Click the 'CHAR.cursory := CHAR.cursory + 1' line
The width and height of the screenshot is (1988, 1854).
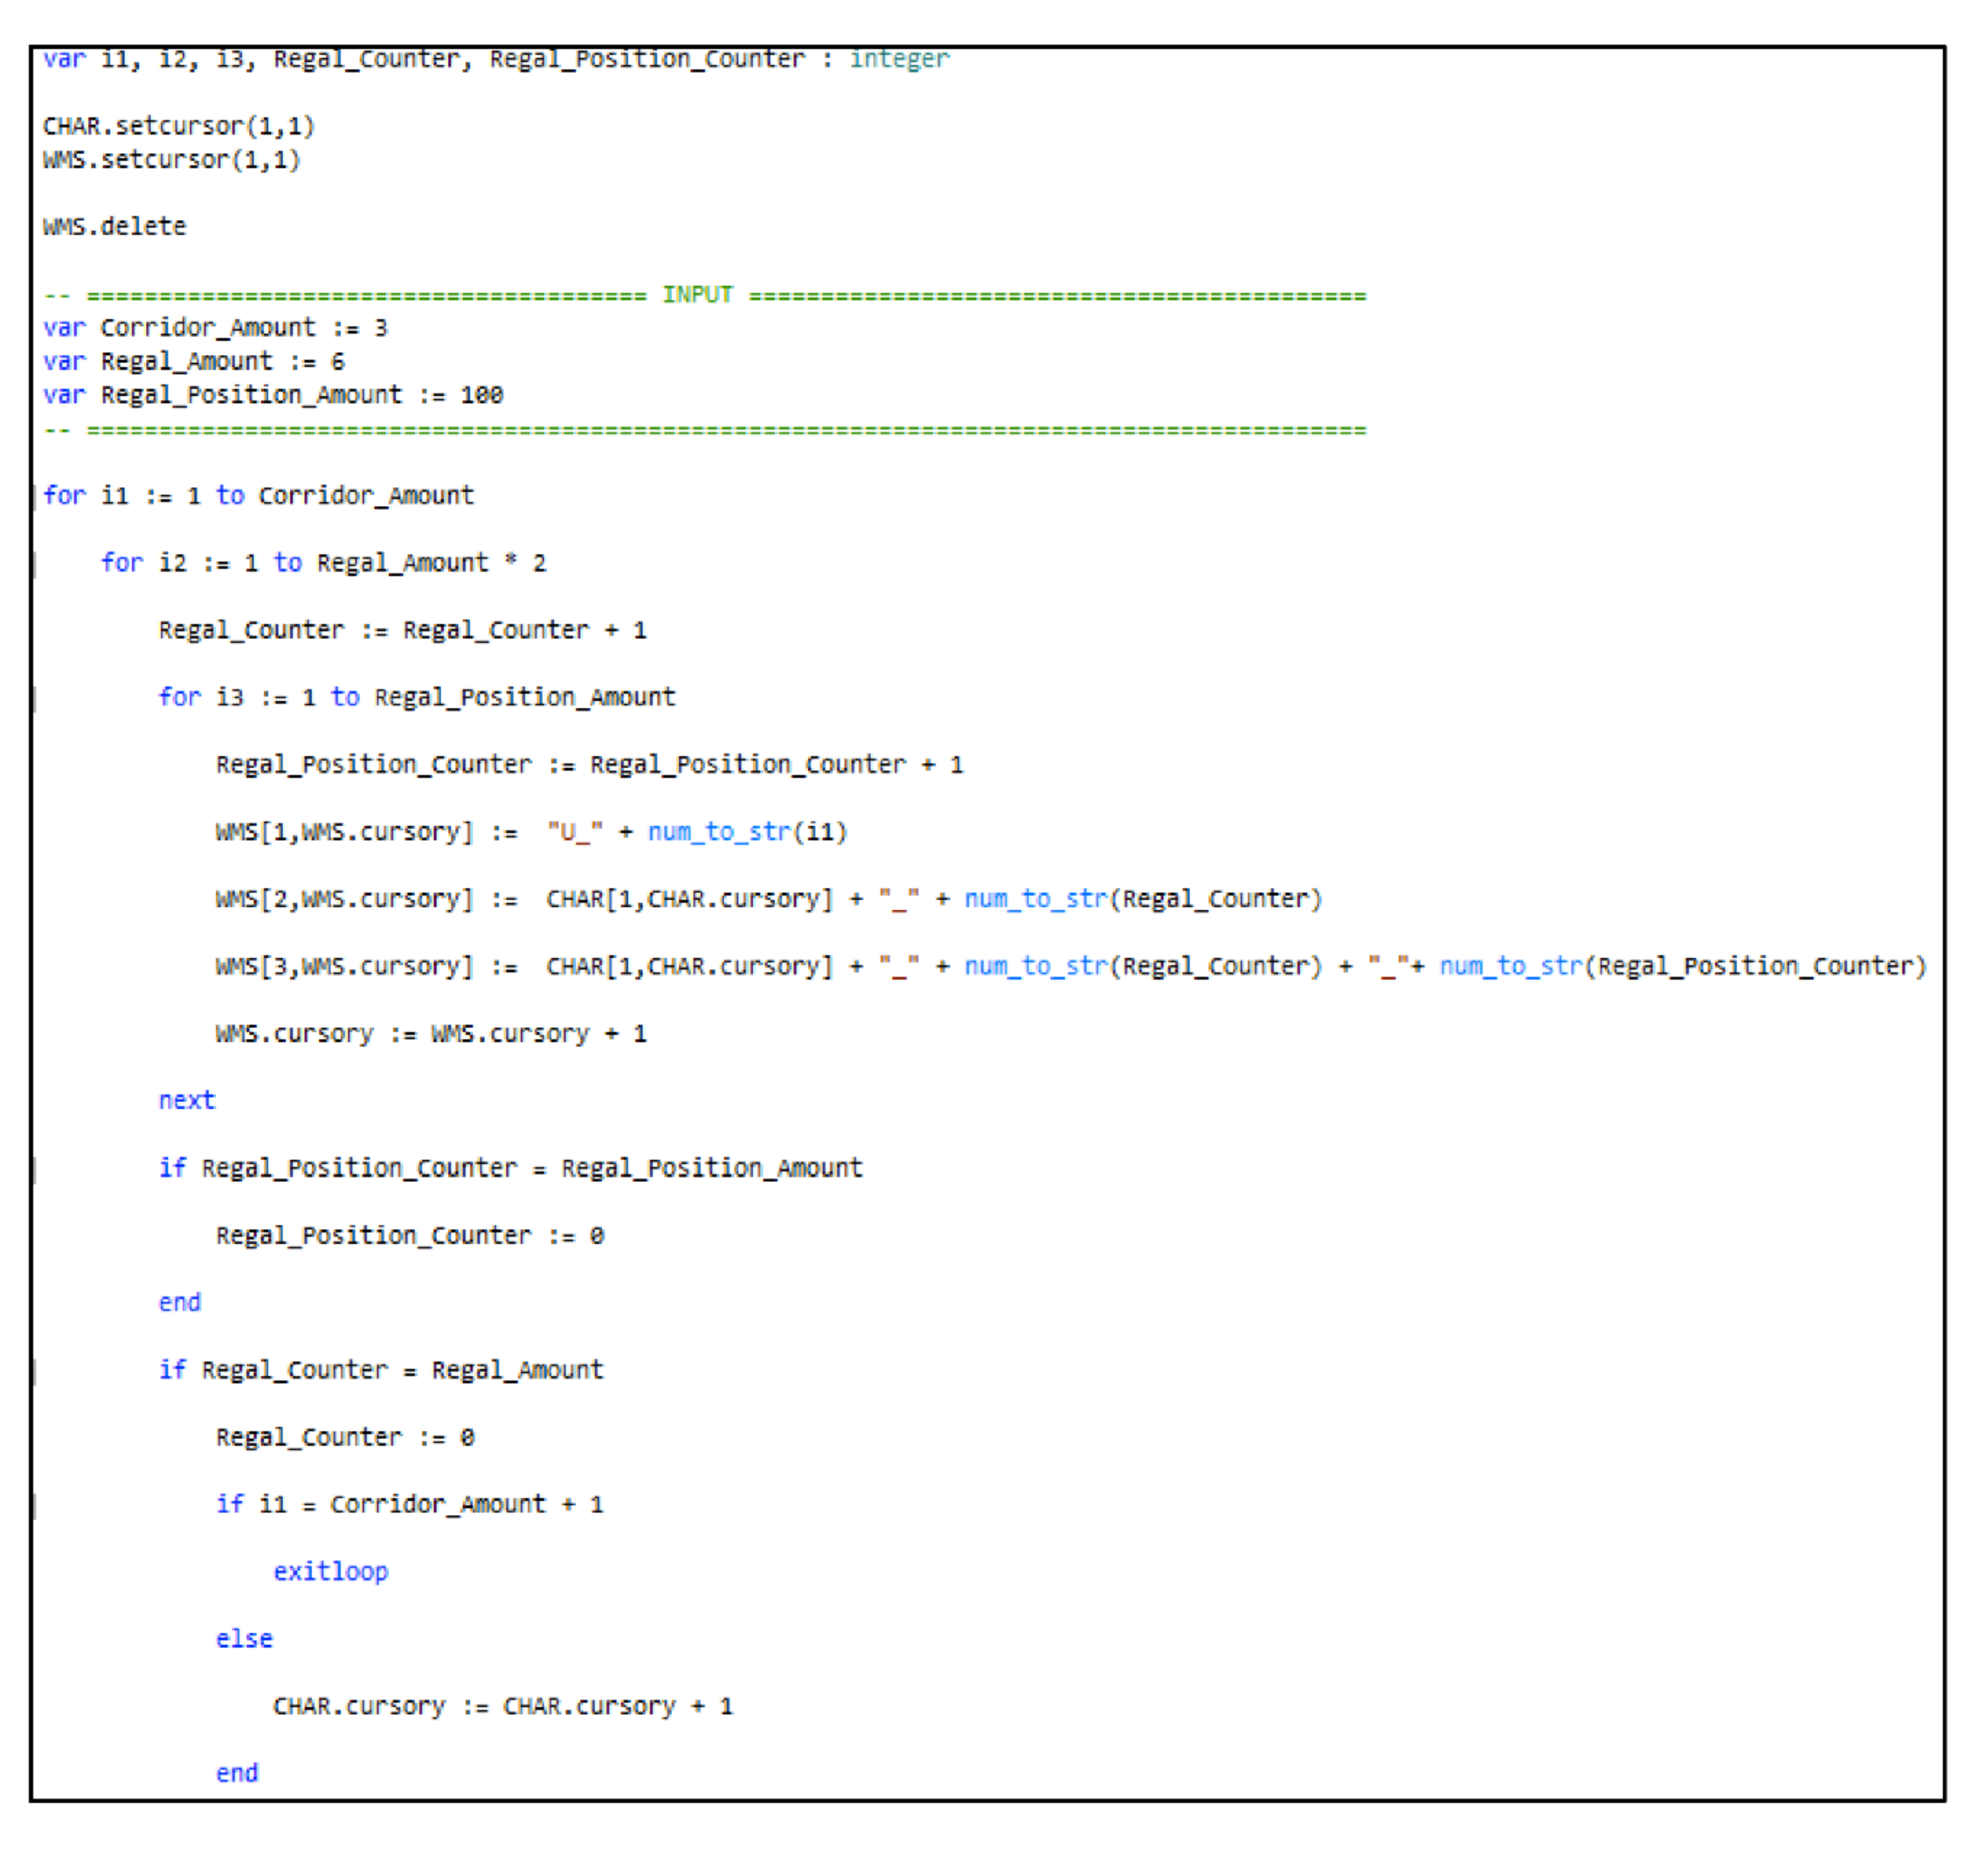(x=503, y=1706)
